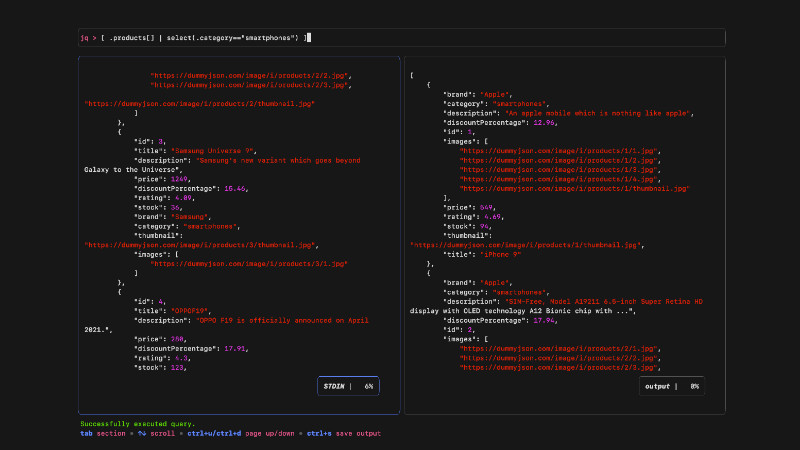Click "brand": "Samsung" line in STDIN
800x450 pixels.
[x=172, y=217]
